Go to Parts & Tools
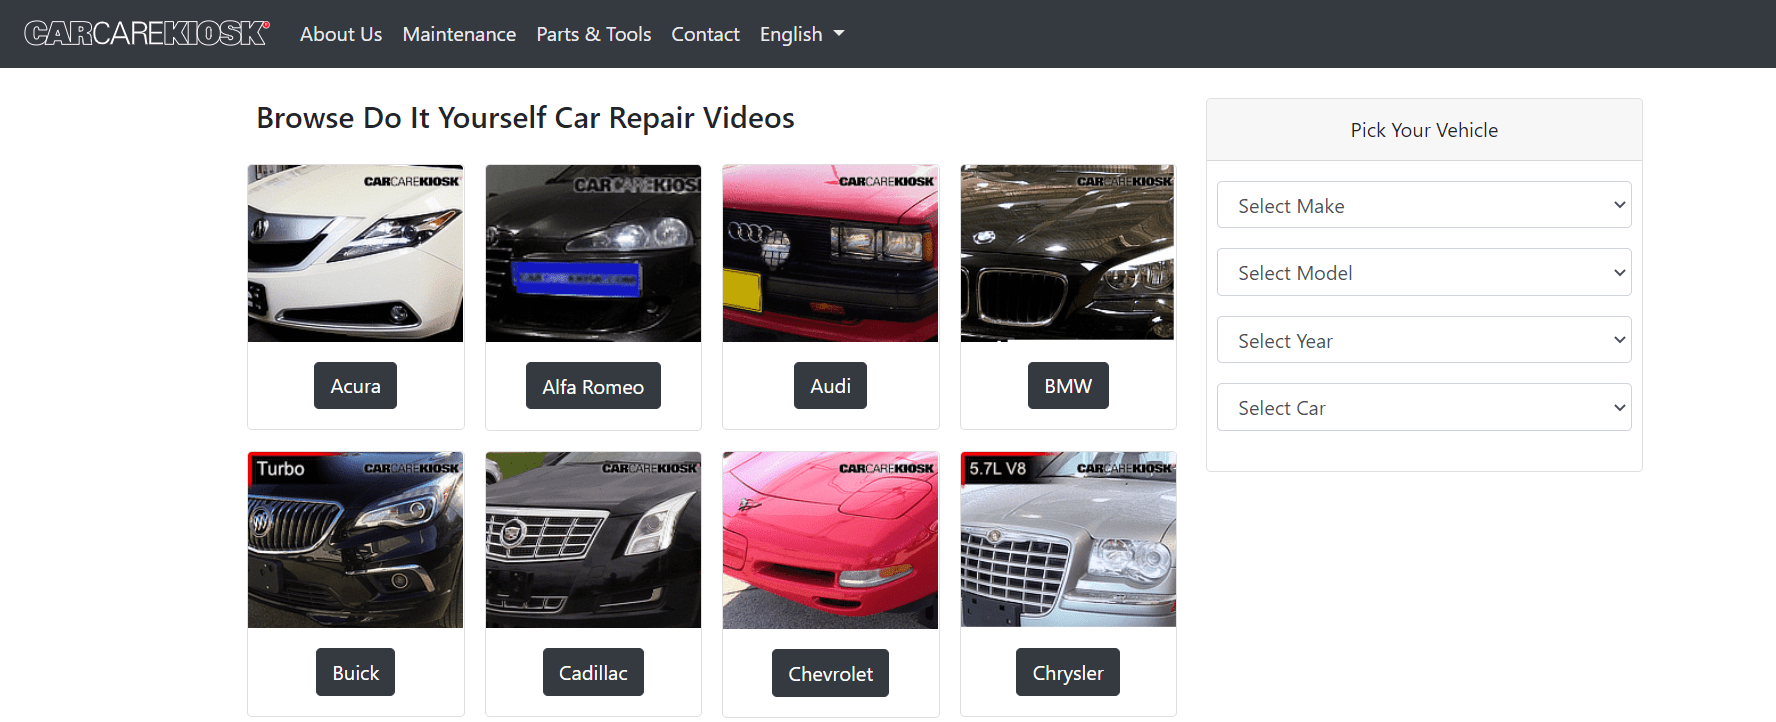The height and width of the screenshot is (722, 1776). click(x=594, y=34)
